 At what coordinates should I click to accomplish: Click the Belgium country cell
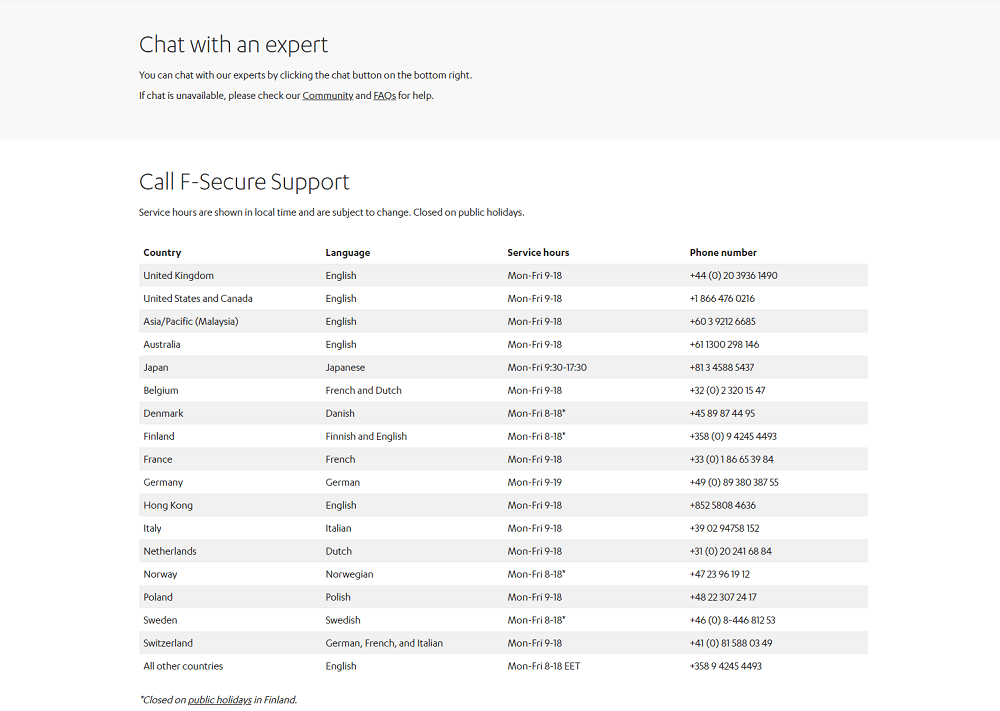pyautogui.click(x=161, y=390)
